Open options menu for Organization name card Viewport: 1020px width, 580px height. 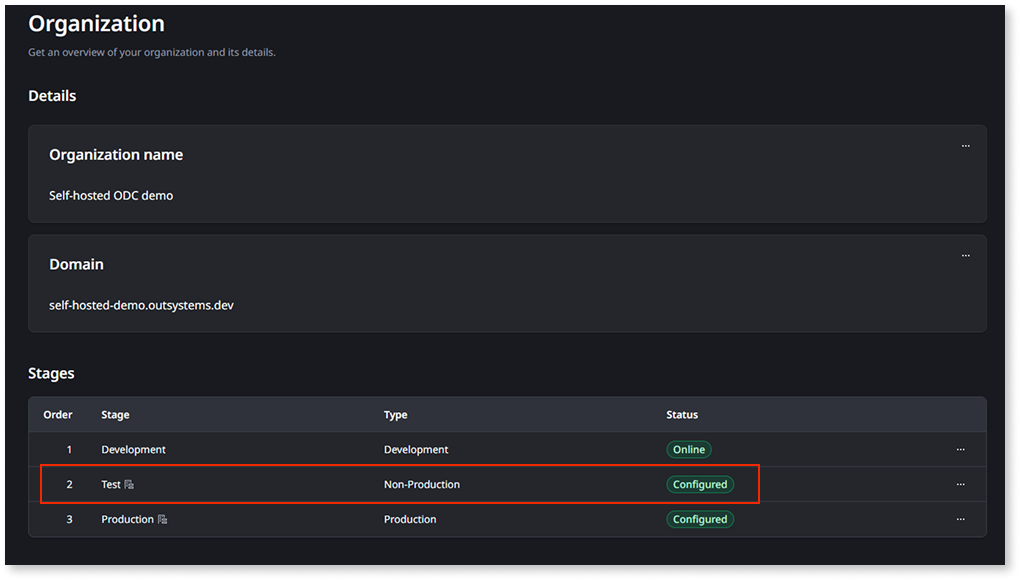coord(965,146)
